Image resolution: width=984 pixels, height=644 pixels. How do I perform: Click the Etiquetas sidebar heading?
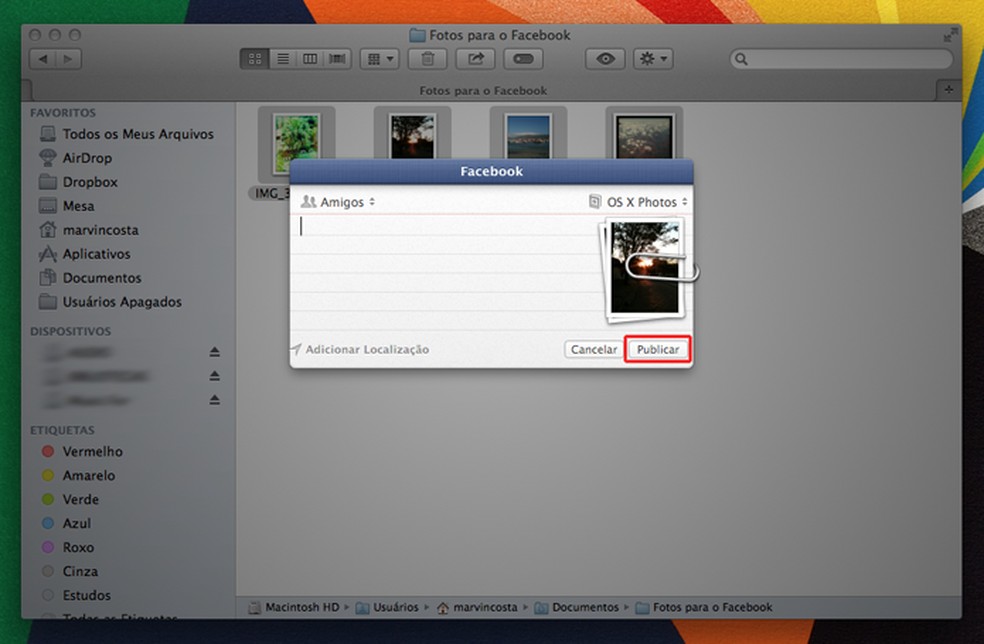62,431
